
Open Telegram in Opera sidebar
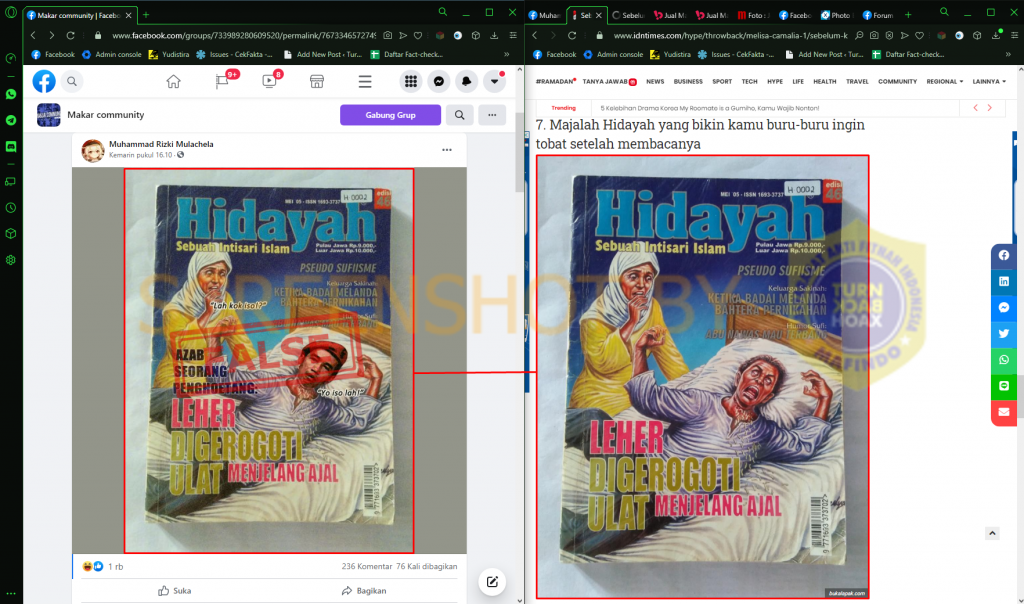click(11, 120)
